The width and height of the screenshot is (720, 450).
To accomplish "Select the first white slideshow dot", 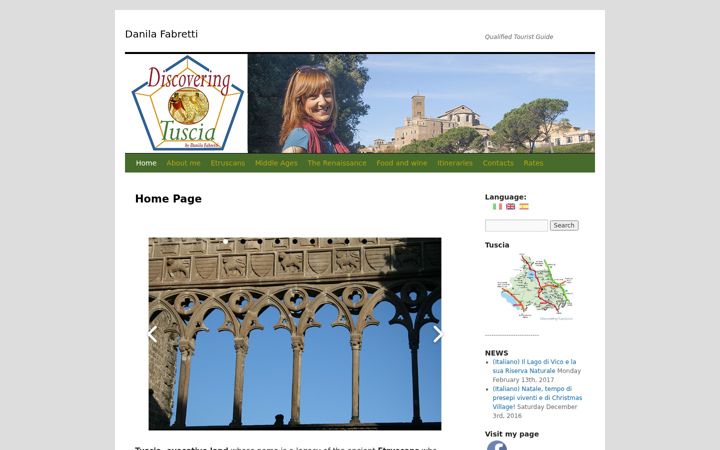I will click(x=225, y=241).
